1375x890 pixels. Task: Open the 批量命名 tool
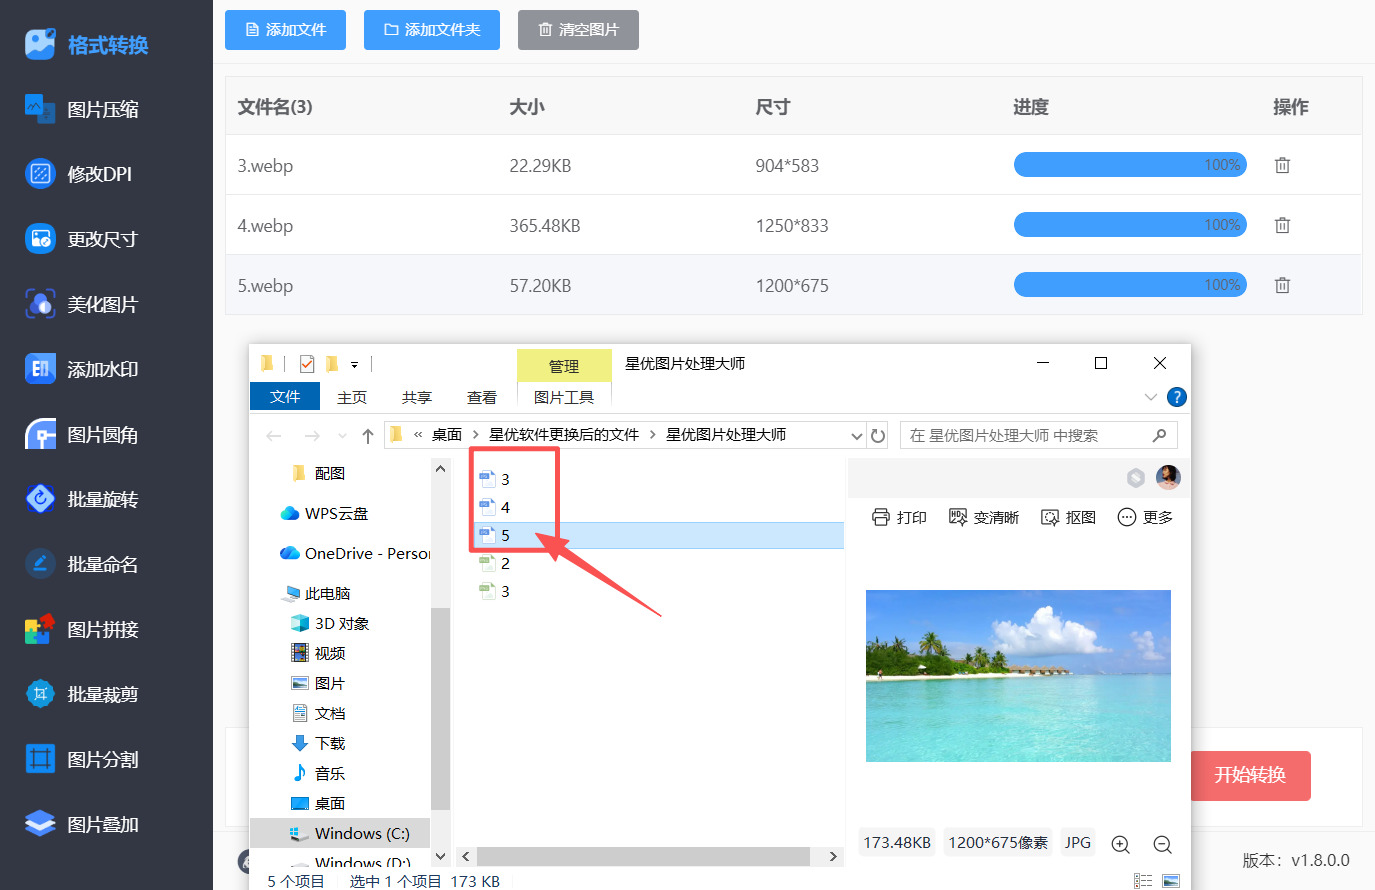pyautogui.click(x=82, y=564)
